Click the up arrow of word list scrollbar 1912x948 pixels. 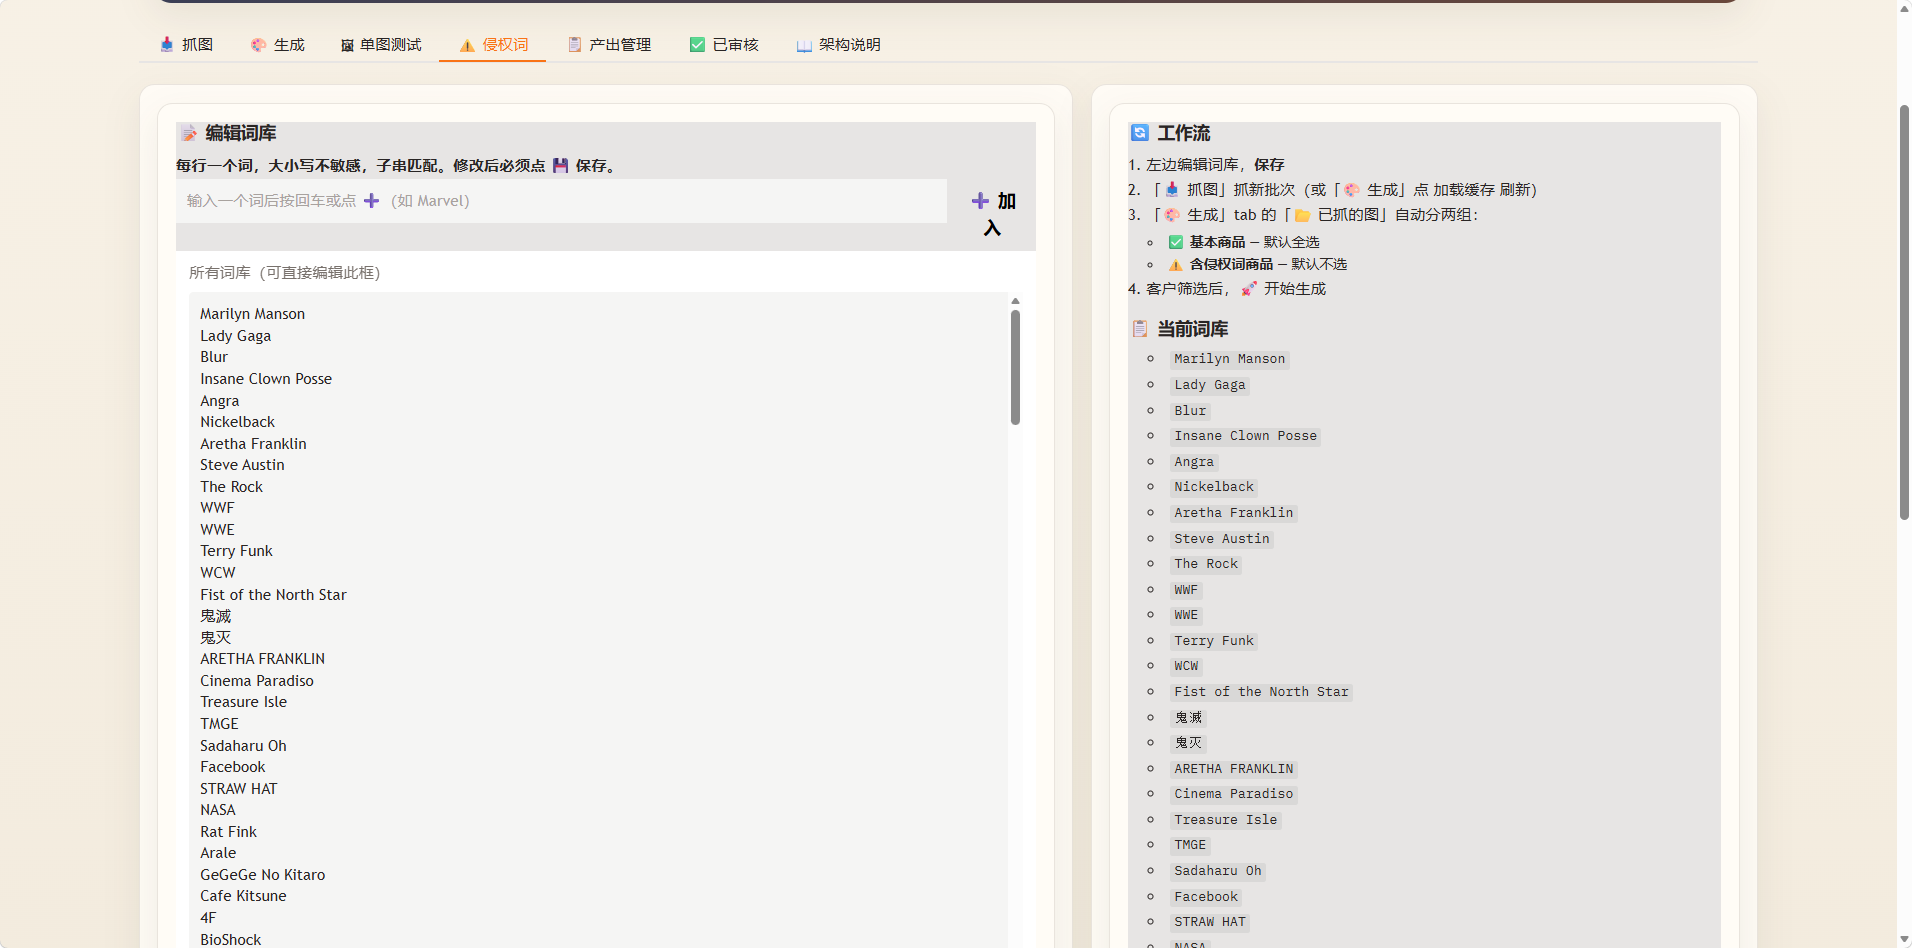tap(1015, 301)
